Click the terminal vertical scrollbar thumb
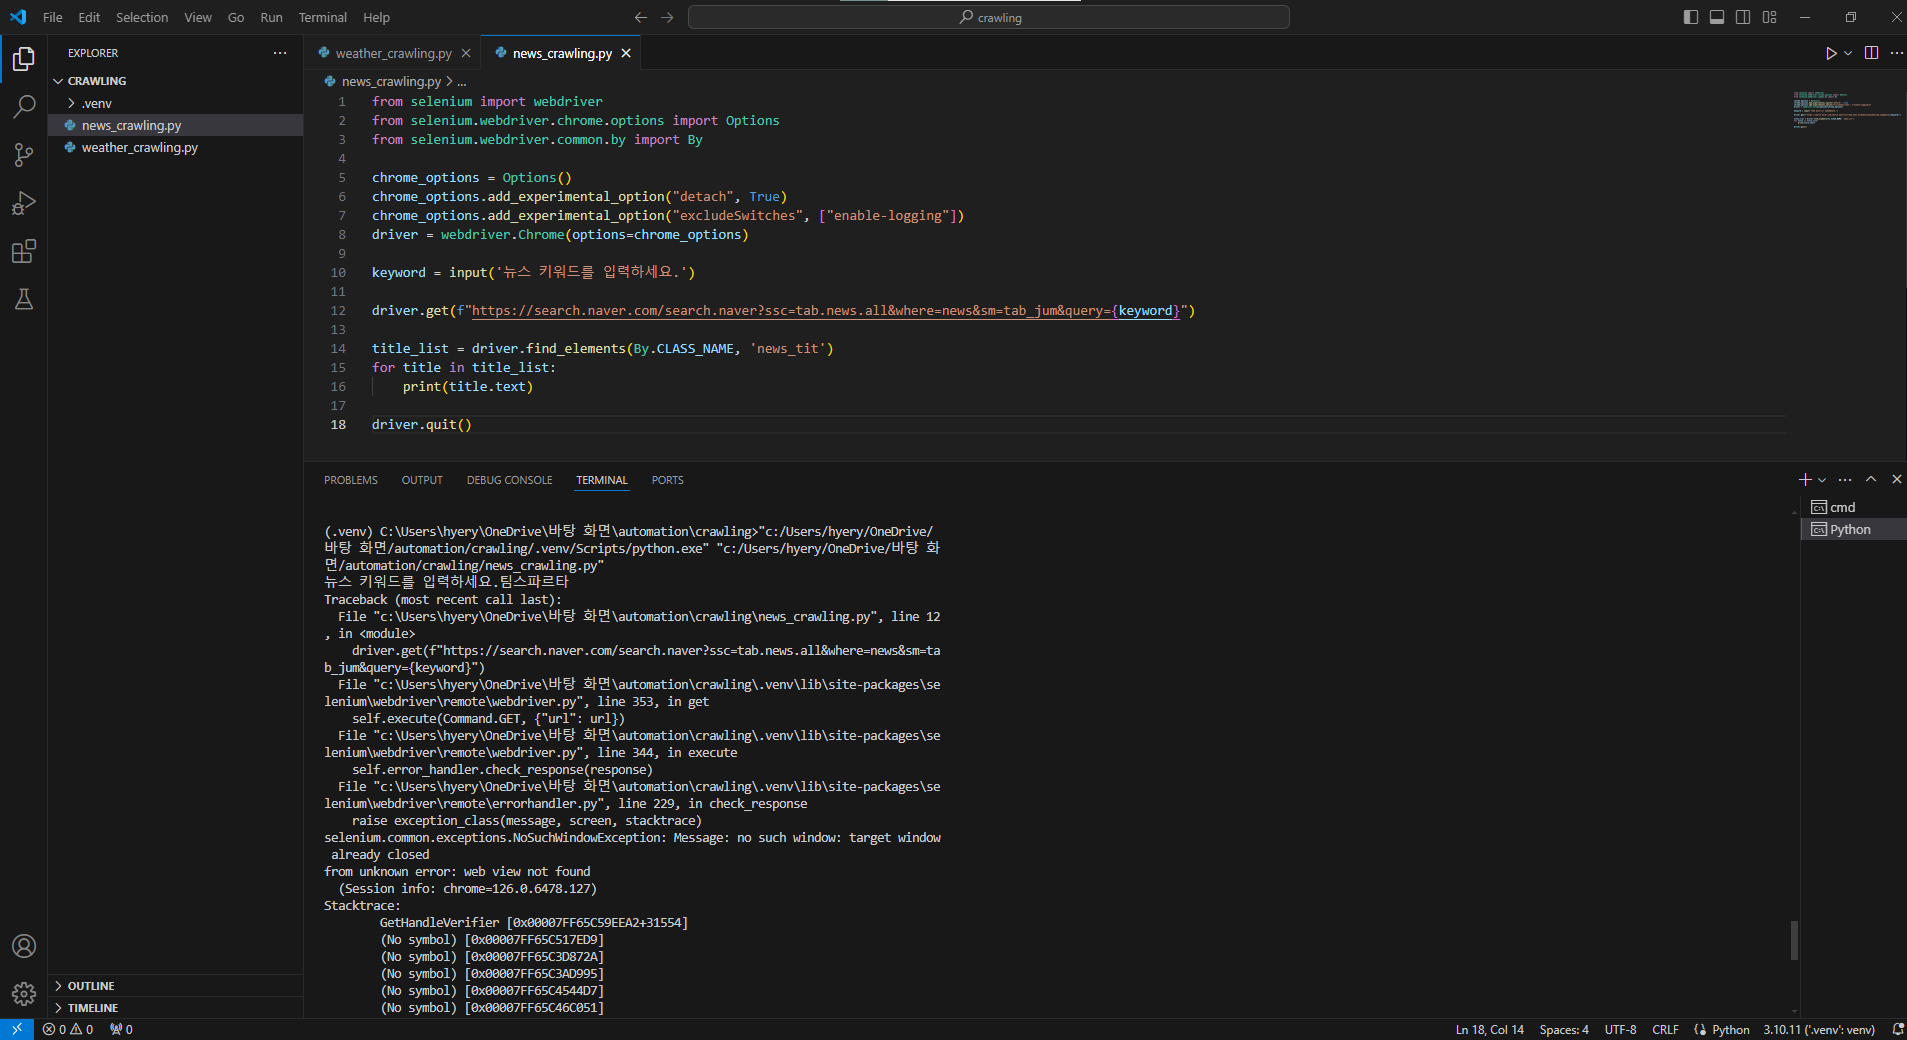This screenshot has height=1040, width=1907. [x=1794, y=940]
